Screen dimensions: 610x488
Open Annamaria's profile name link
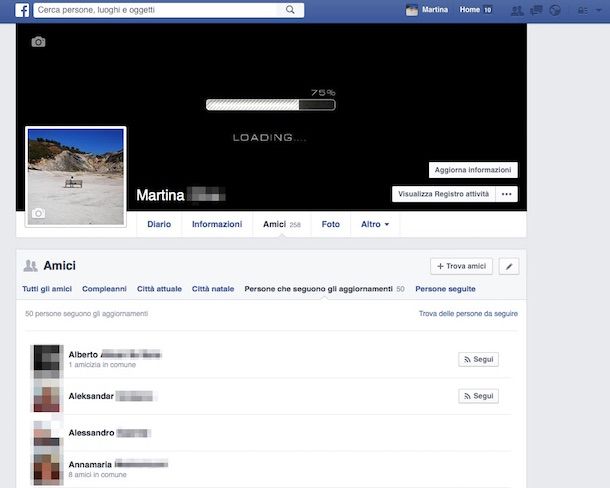[x=118, y=464]
